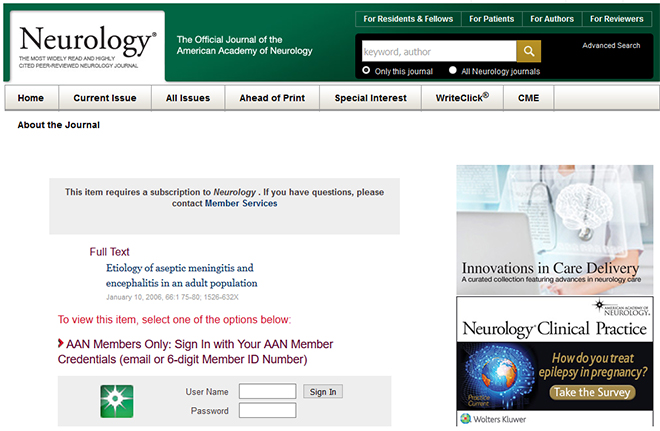Click the Innovations in Care Delivery banner

(x=555, y=230)
